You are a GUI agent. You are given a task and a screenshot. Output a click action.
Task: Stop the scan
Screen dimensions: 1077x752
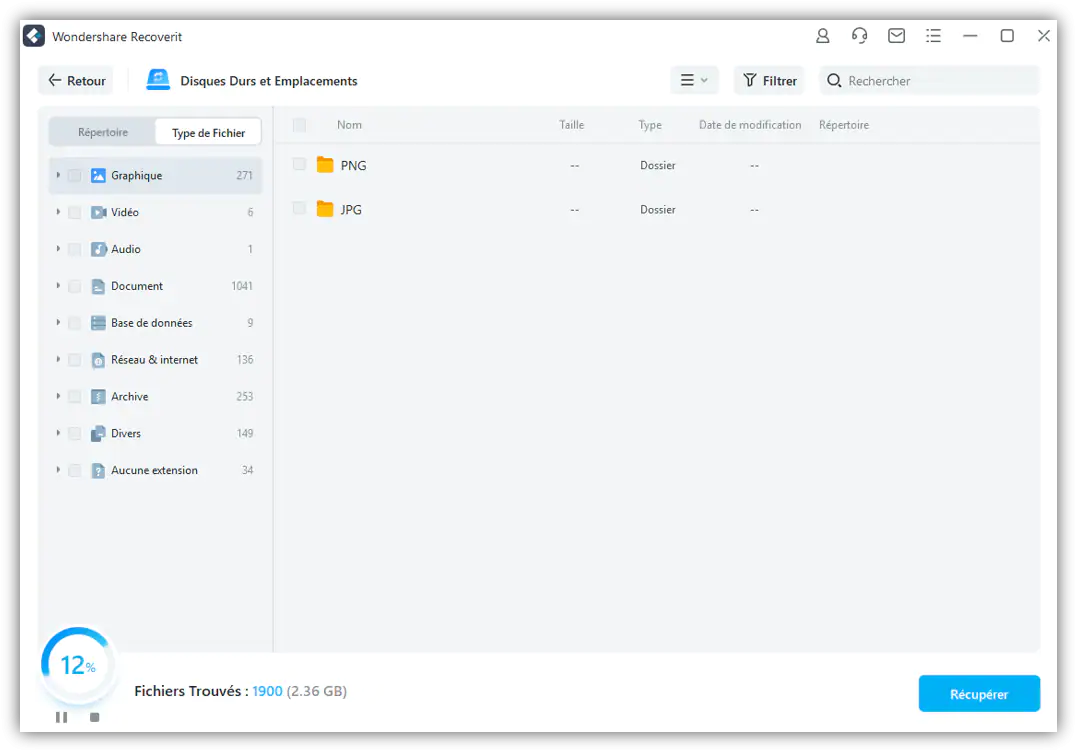coord(95,717)
